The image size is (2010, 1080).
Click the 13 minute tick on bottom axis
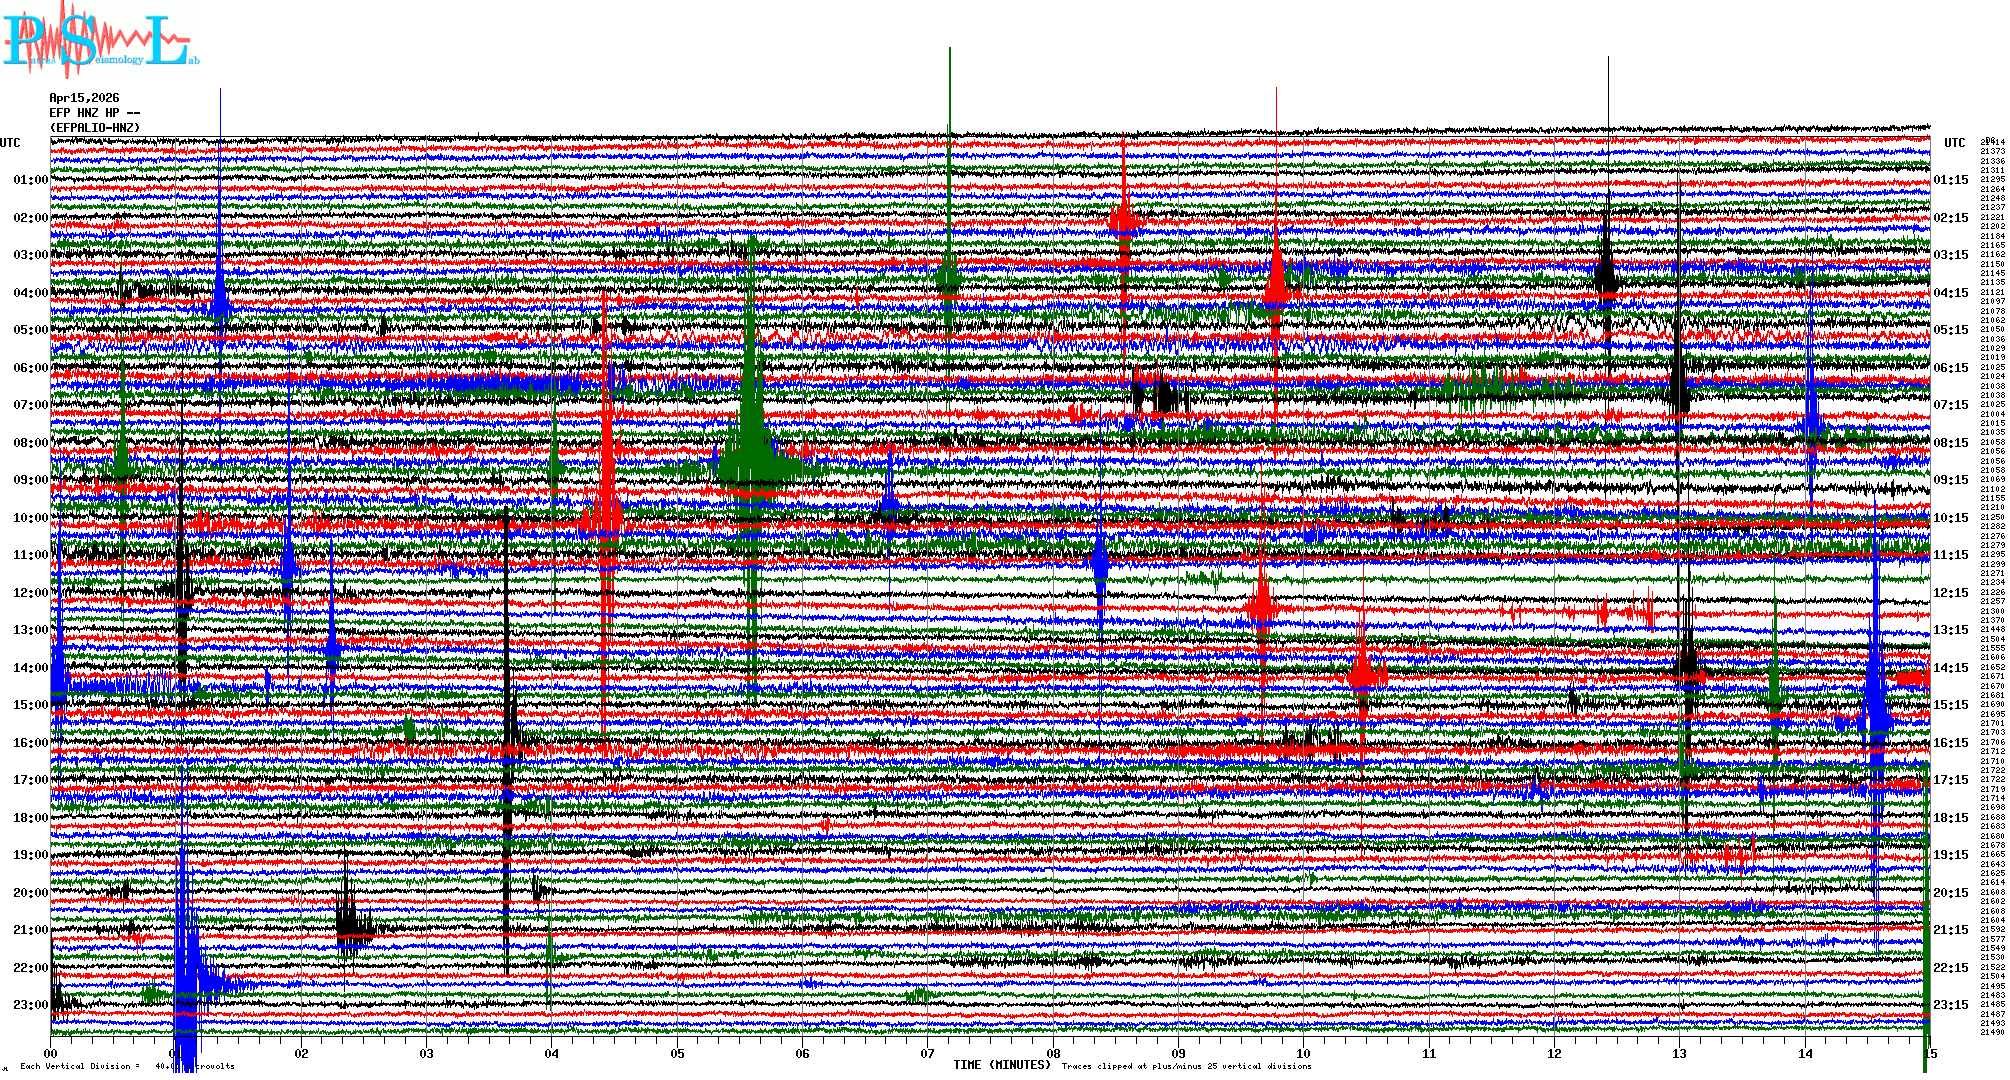coord(1679,1053)
